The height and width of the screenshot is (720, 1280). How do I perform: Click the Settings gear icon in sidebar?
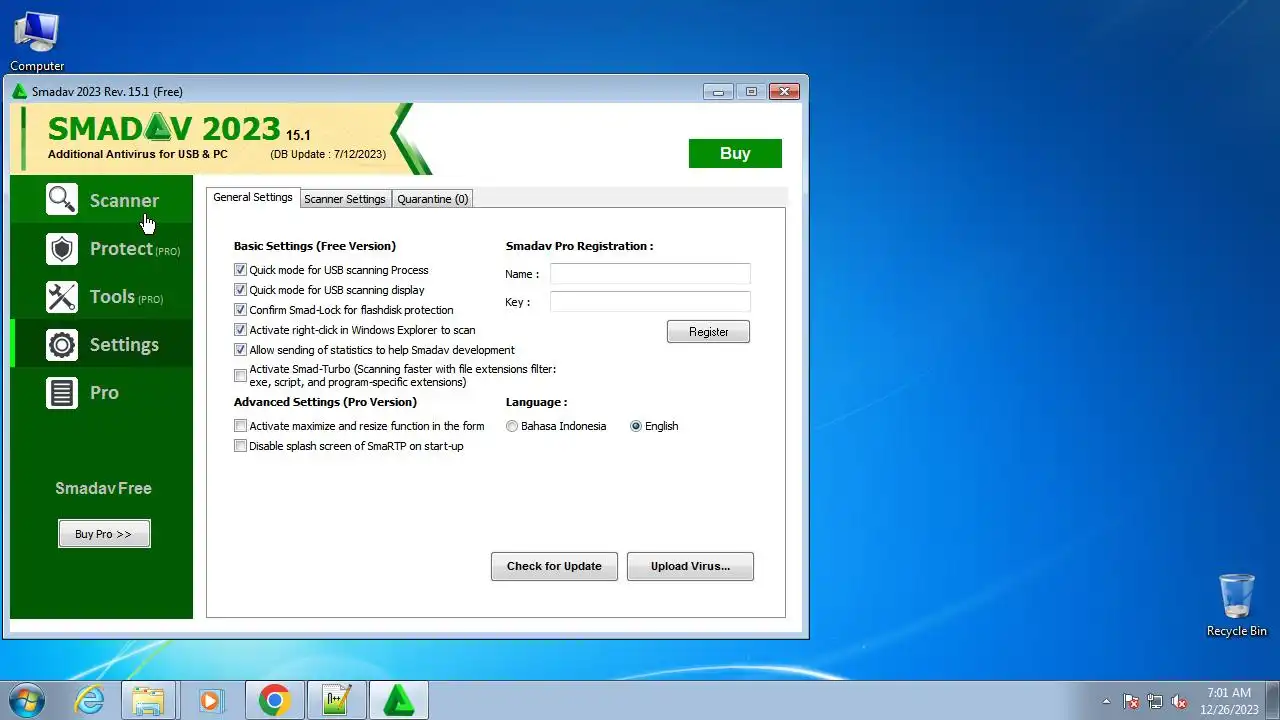click(x=62, y=344)
